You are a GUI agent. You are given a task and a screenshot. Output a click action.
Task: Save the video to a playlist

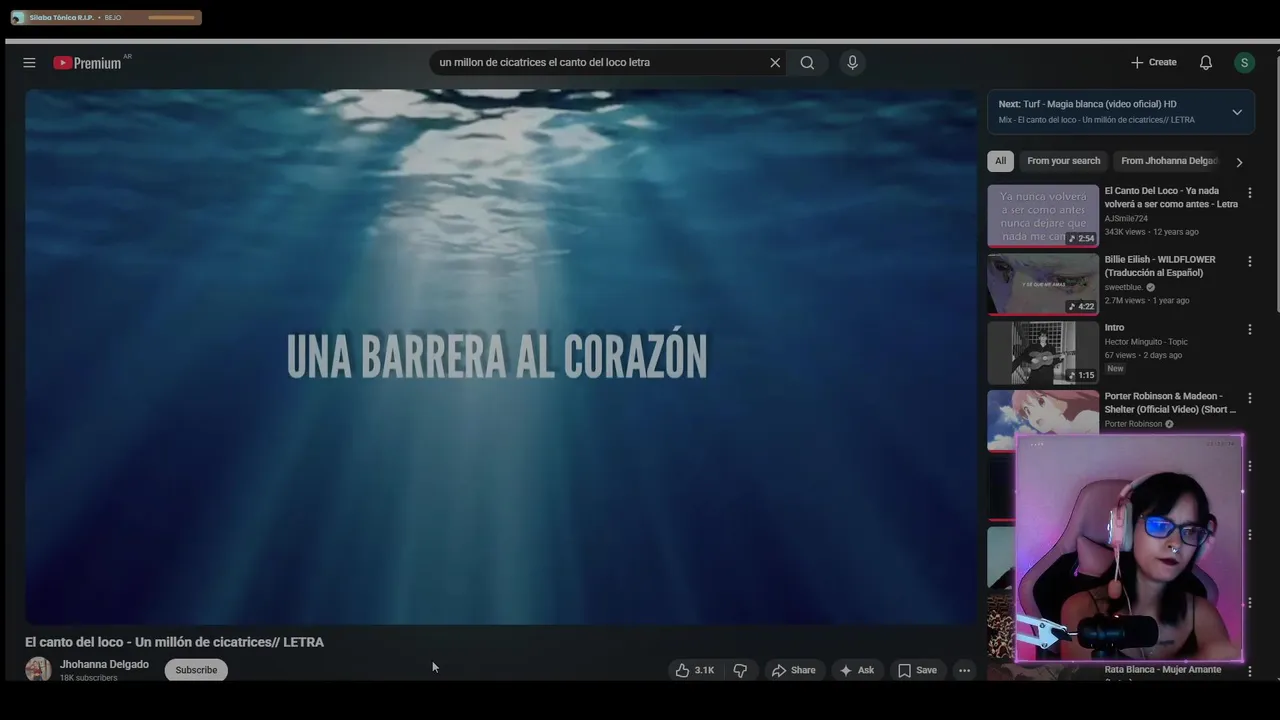pyautogui.click(x=917, y=670)
